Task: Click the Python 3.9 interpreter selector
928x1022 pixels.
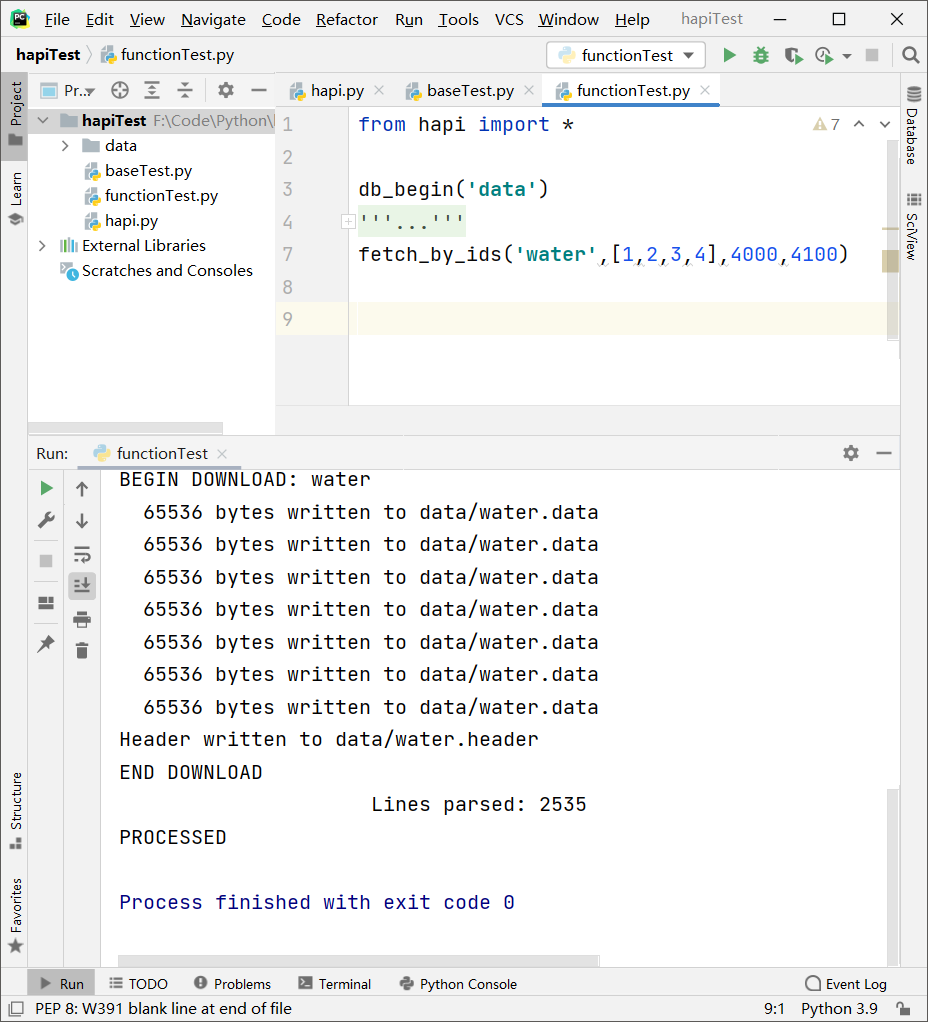Action: (839, 1009)
